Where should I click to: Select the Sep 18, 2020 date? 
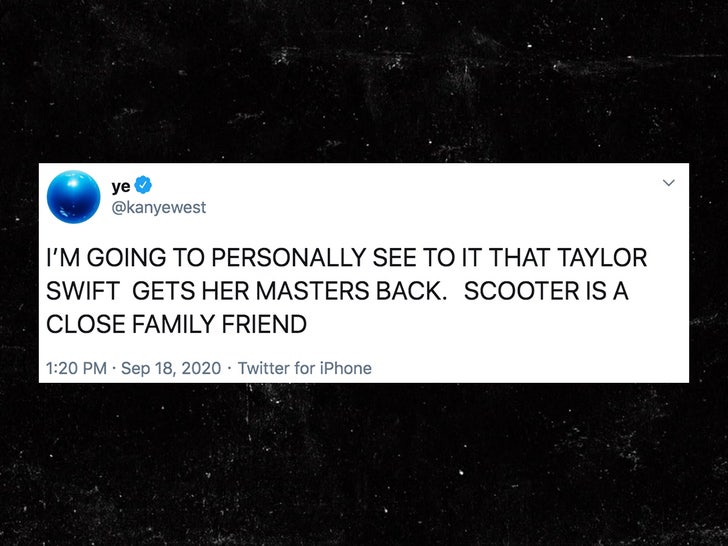pos(171,368)
